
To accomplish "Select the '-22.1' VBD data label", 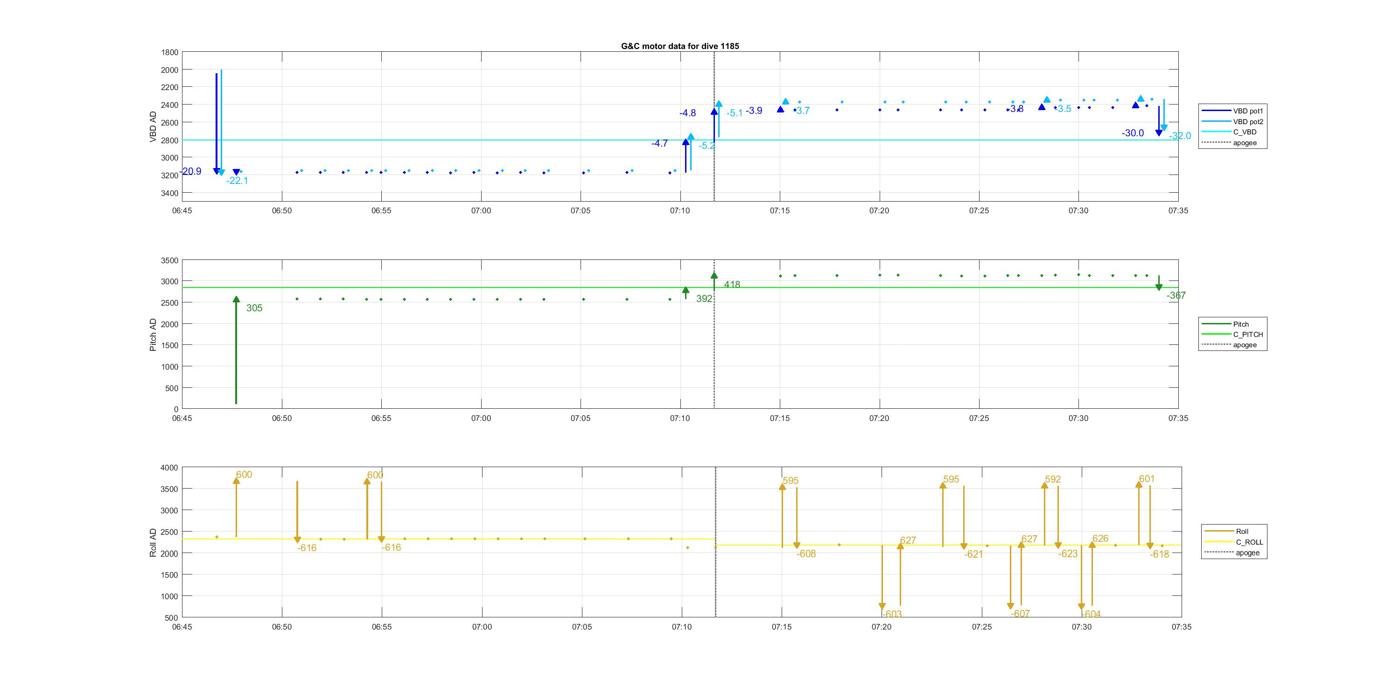I will 237,181.
